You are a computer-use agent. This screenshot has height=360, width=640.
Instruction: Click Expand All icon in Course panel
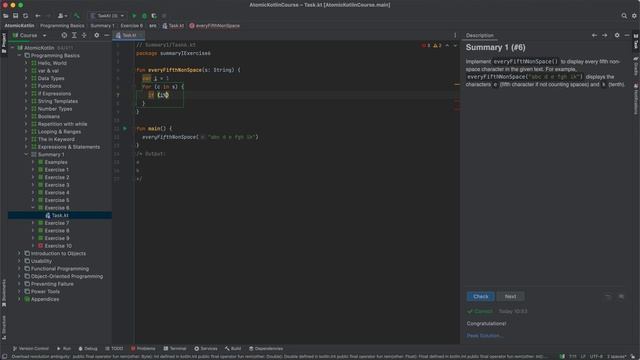74,36
